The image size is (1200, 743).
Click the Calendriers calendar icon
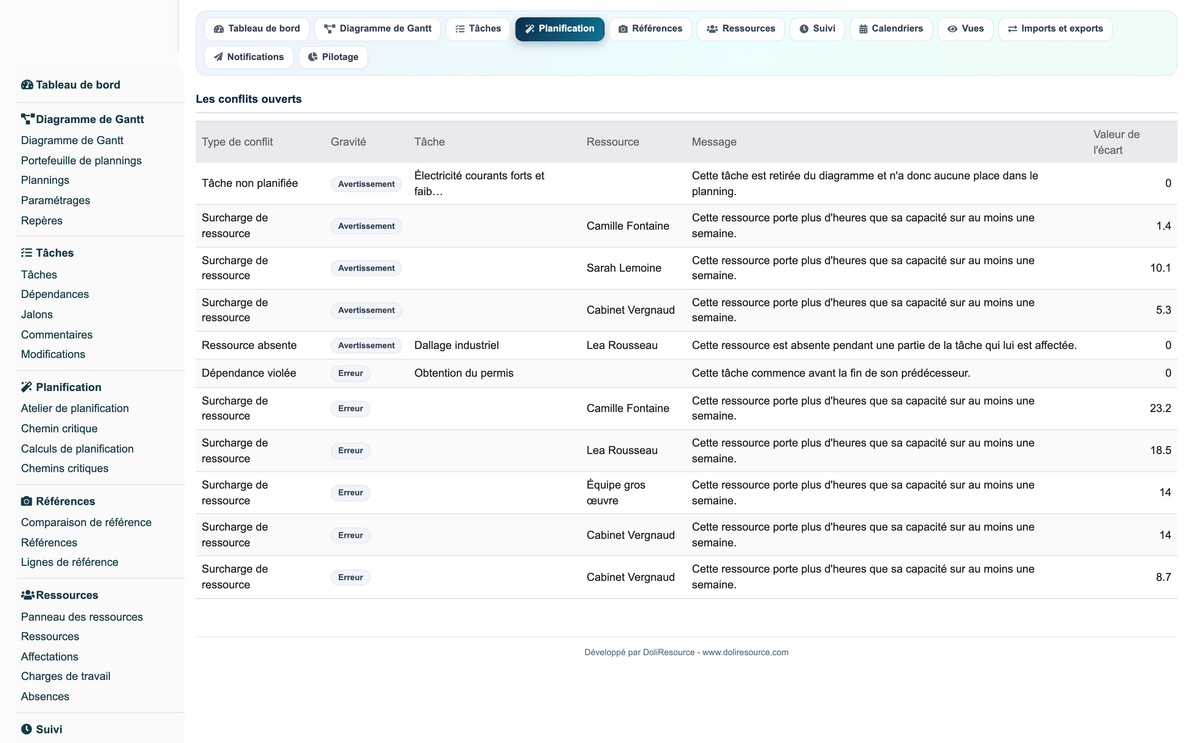[x=863, y=29]
